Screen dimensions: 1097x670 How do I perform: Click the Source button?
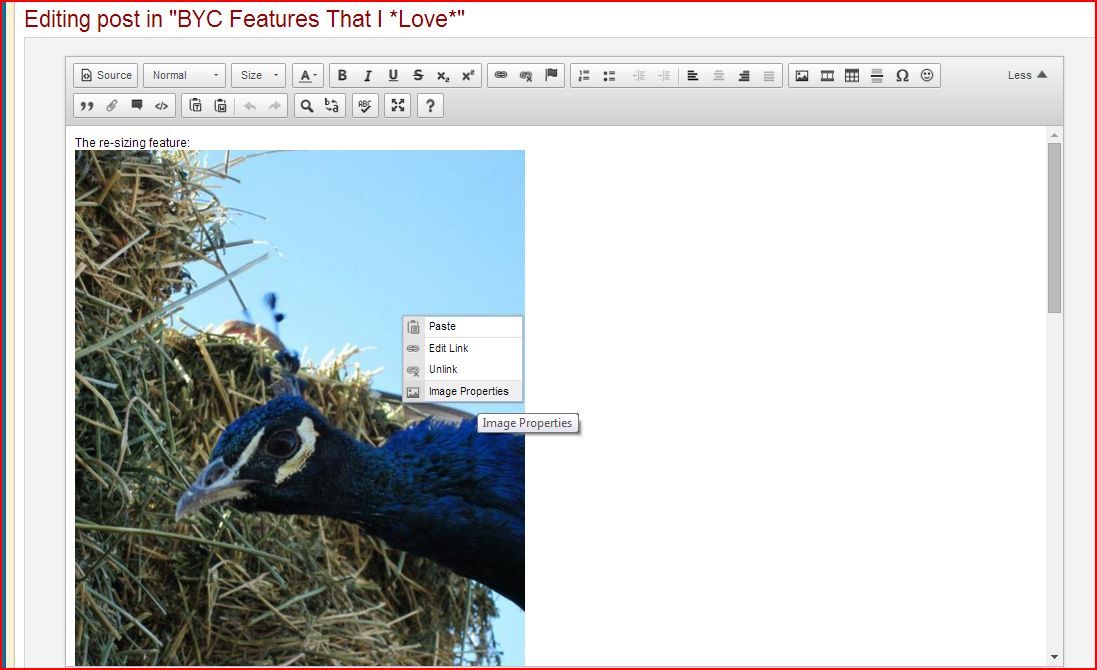coord(105,76)
